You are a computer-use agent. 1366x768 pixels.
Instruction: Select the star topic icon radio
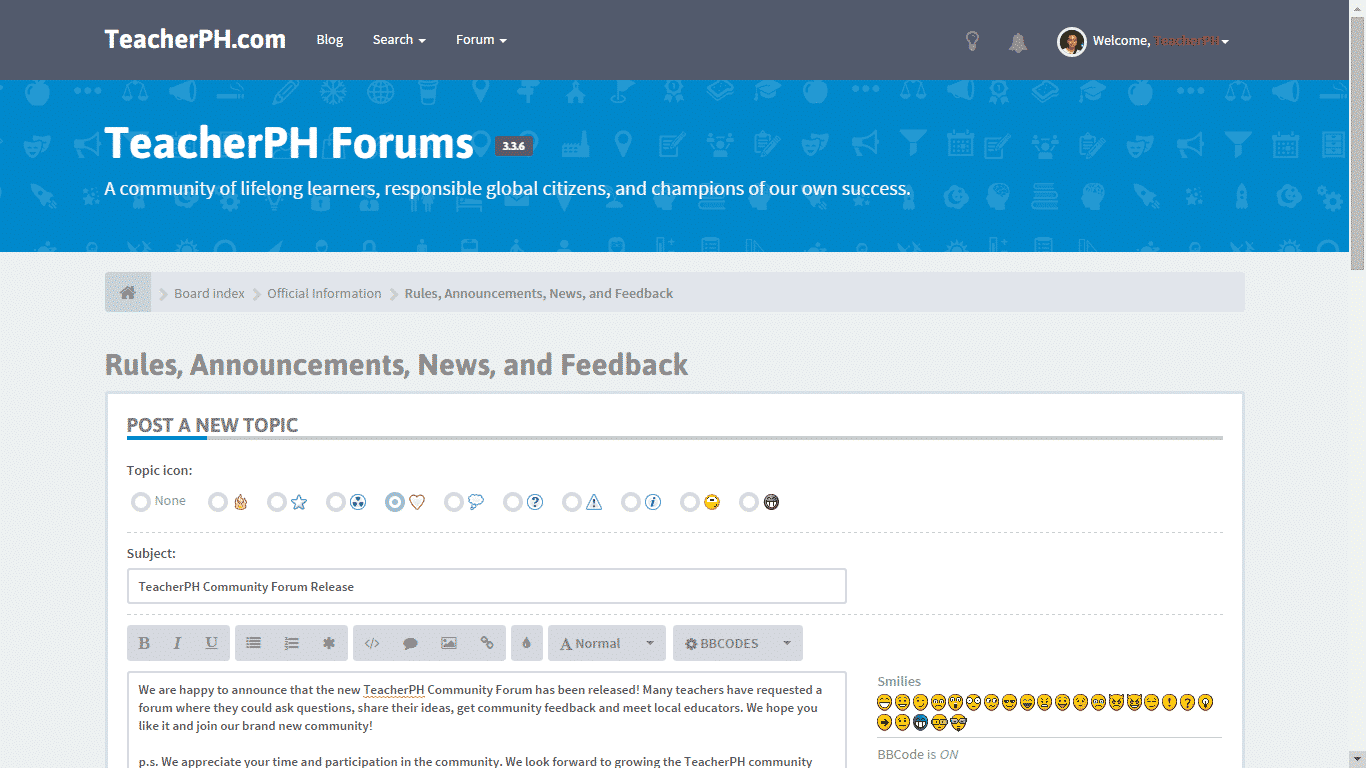277,502
